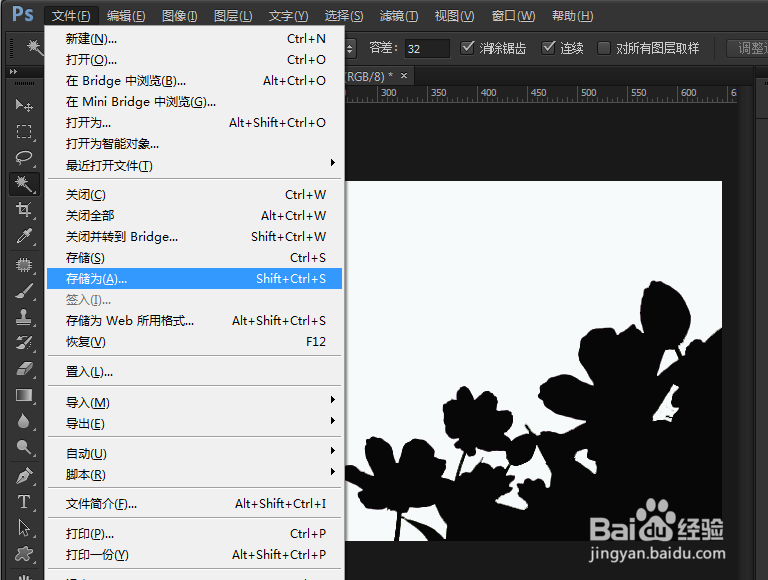The image size is (768, 580).
Task: Expand 自动(U) submenu
Action: click(x=194, y=454)
